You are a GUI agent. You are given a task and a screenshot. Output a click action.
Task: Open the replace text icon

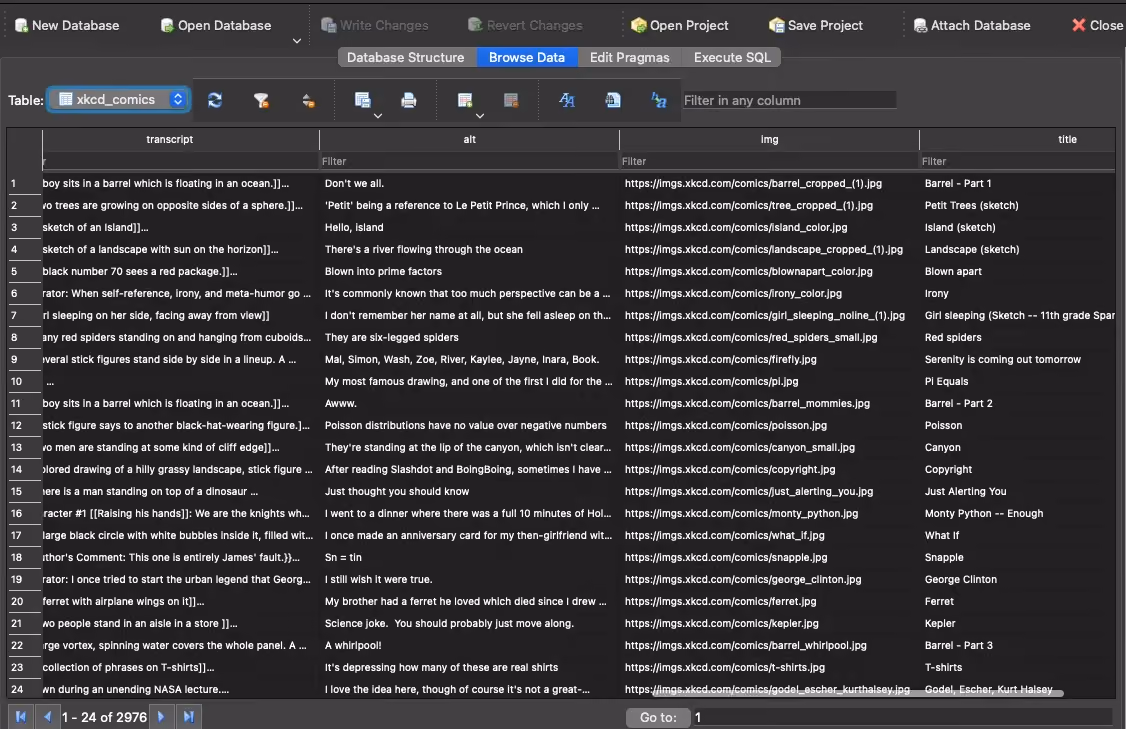coord(659,101)
